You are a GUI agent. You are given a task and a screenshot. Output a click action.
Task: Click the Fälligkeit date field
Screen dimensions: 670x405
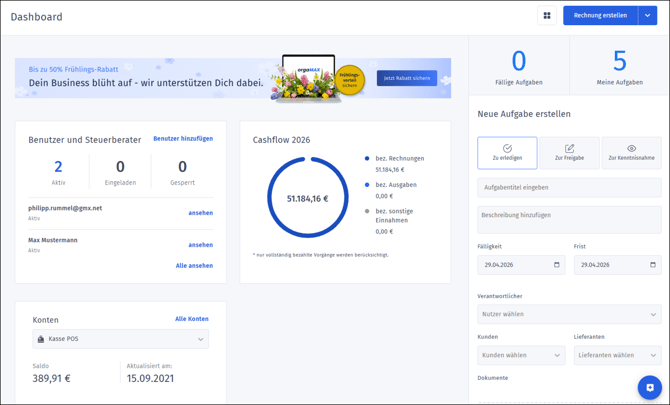[x=521, y=265]
